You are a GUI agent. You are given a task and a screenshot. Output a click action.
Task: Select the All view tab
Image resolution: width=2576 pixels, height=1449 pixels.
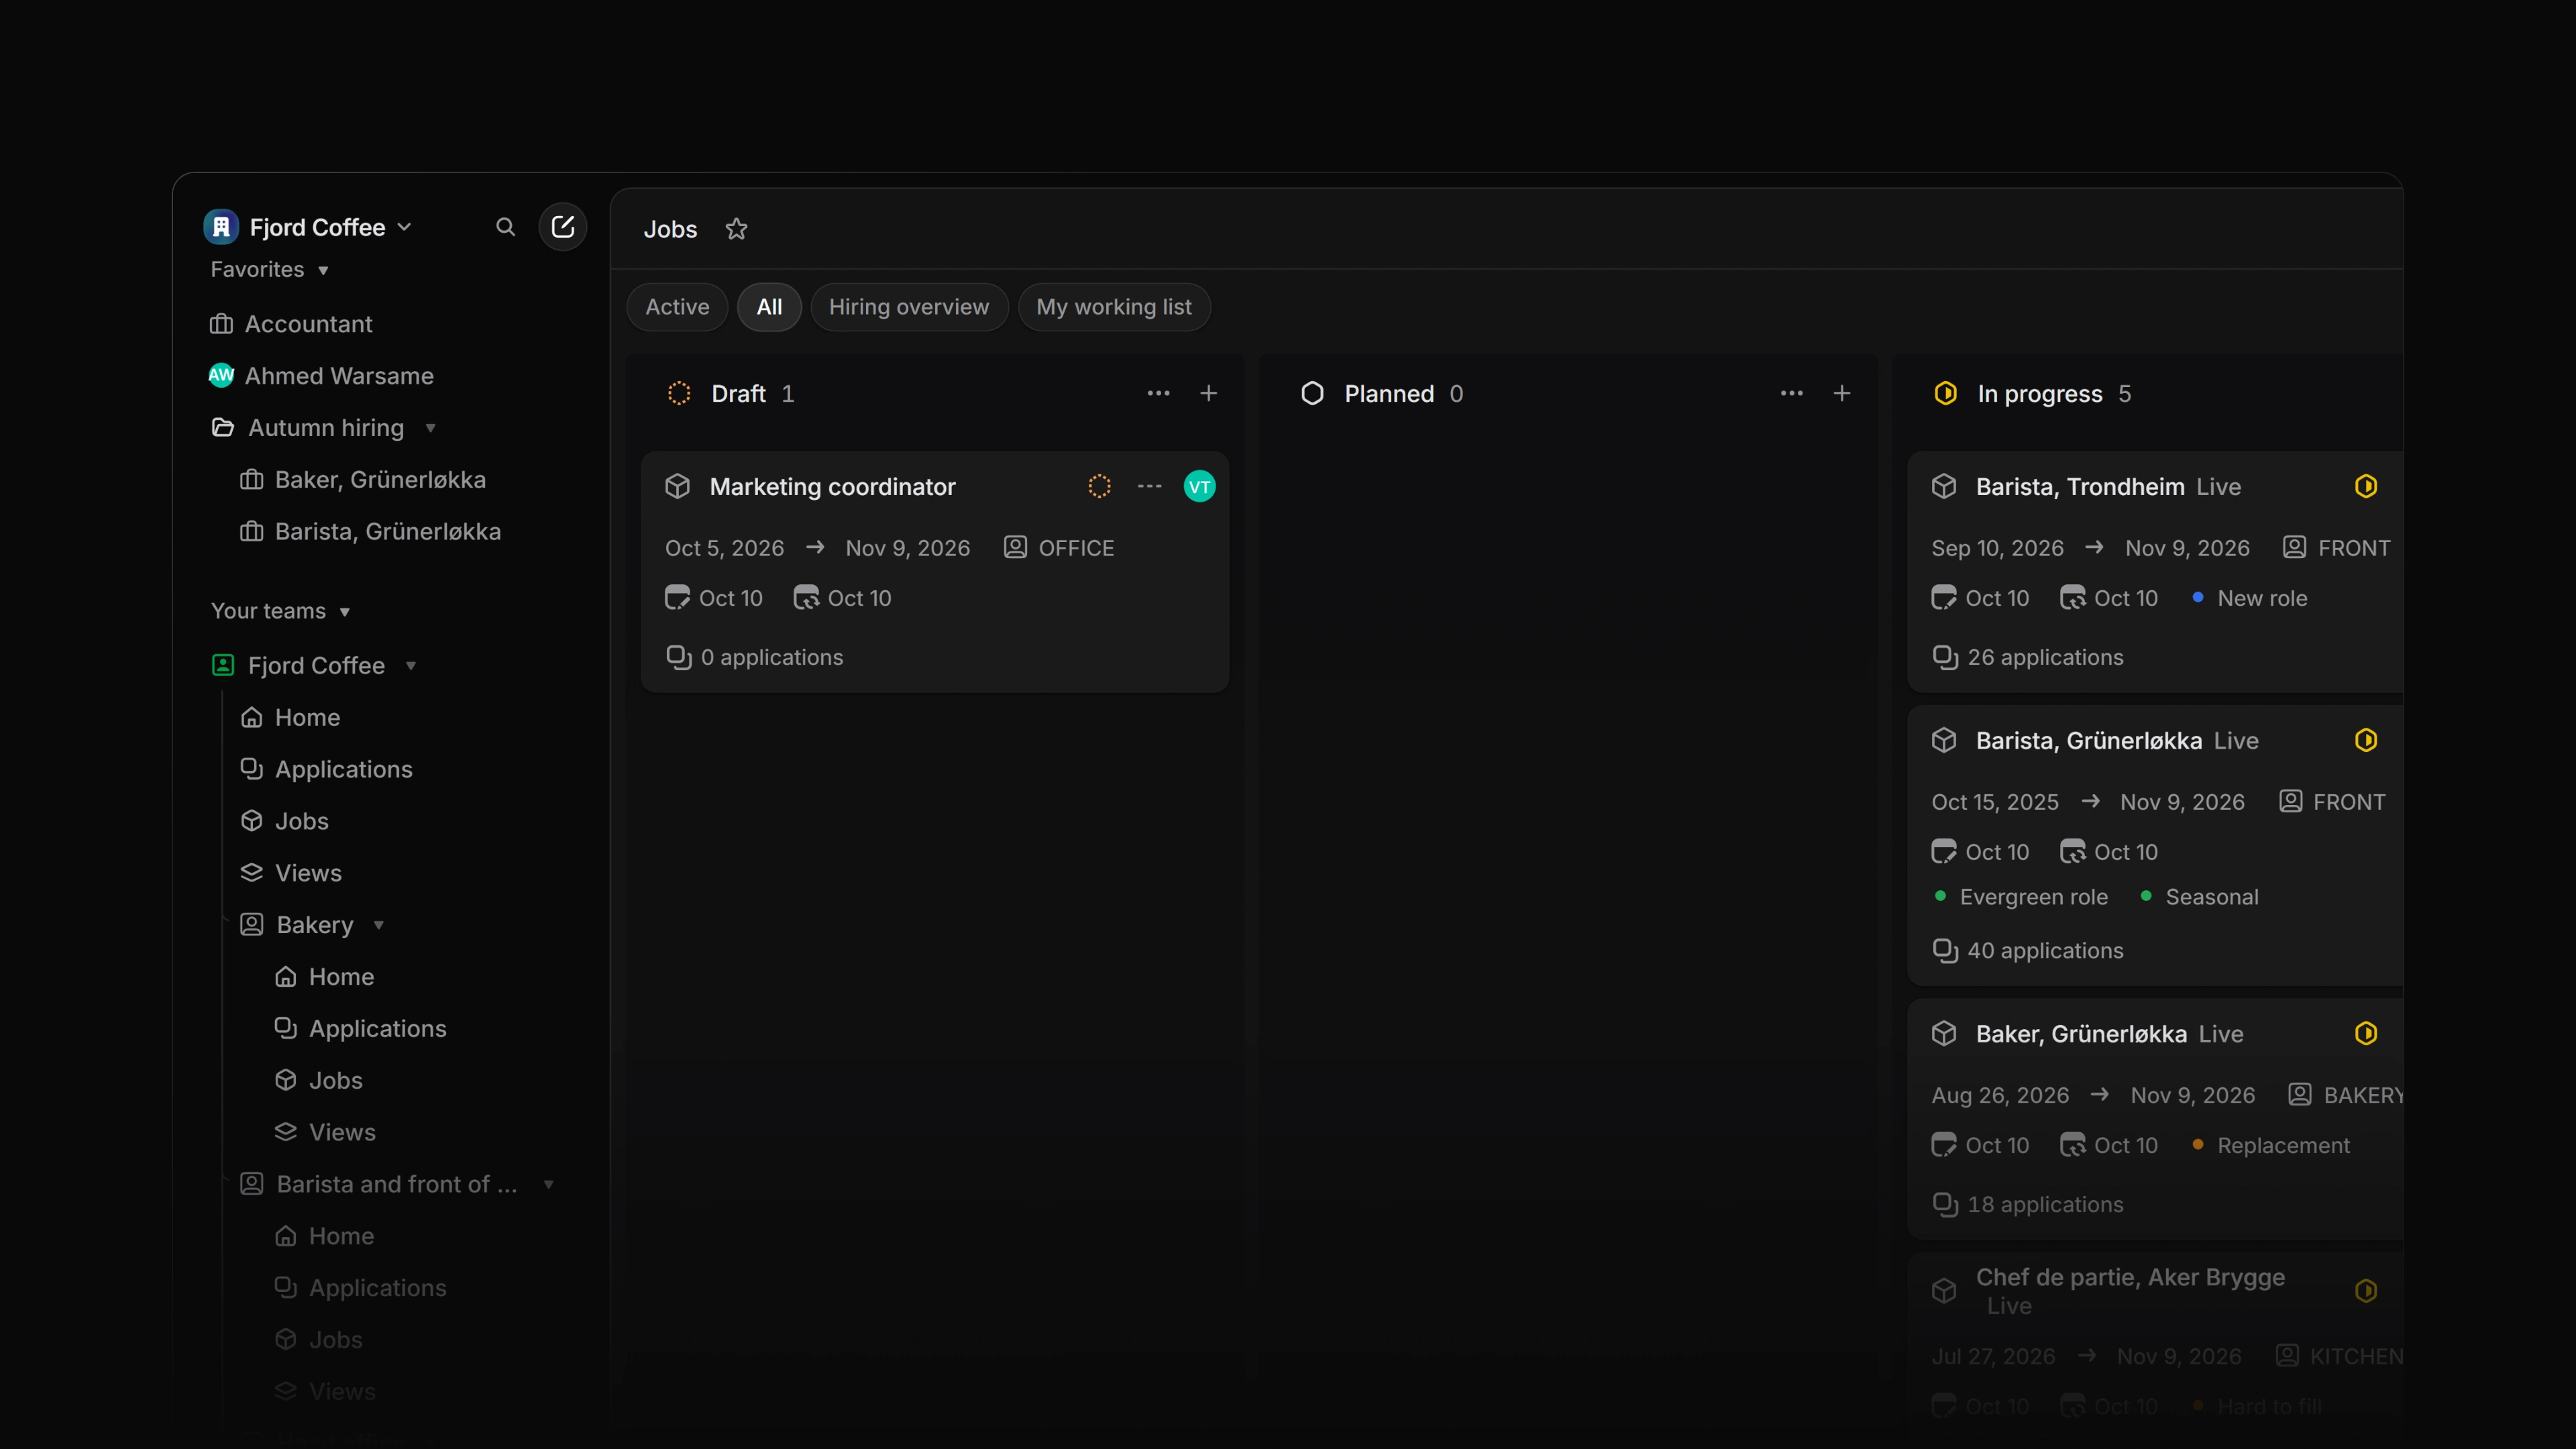tap(769, 307)
